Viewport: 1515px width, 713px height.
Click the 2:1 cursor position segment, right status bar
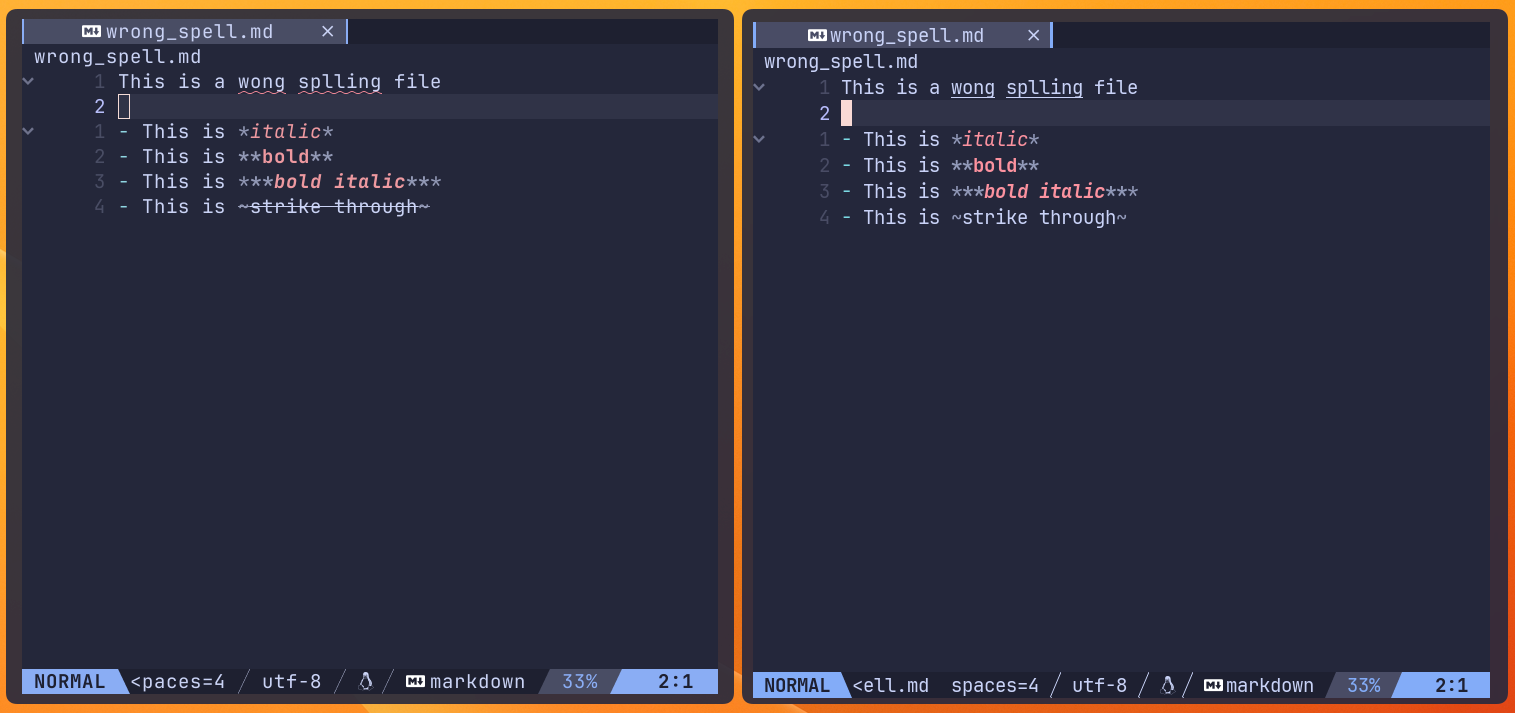[1450, 685]
